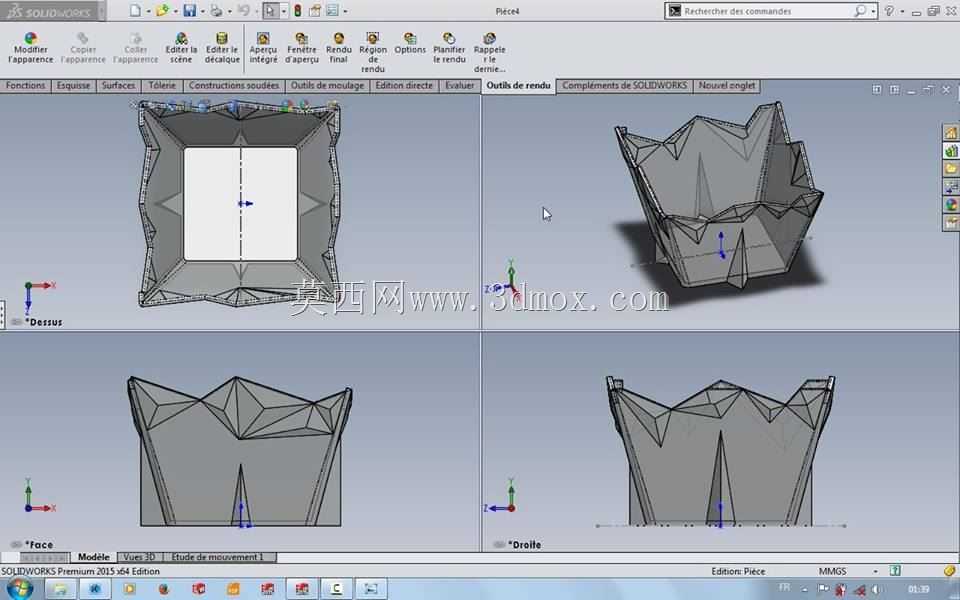Open File Explorer task pane folder icon

point(951,168)
